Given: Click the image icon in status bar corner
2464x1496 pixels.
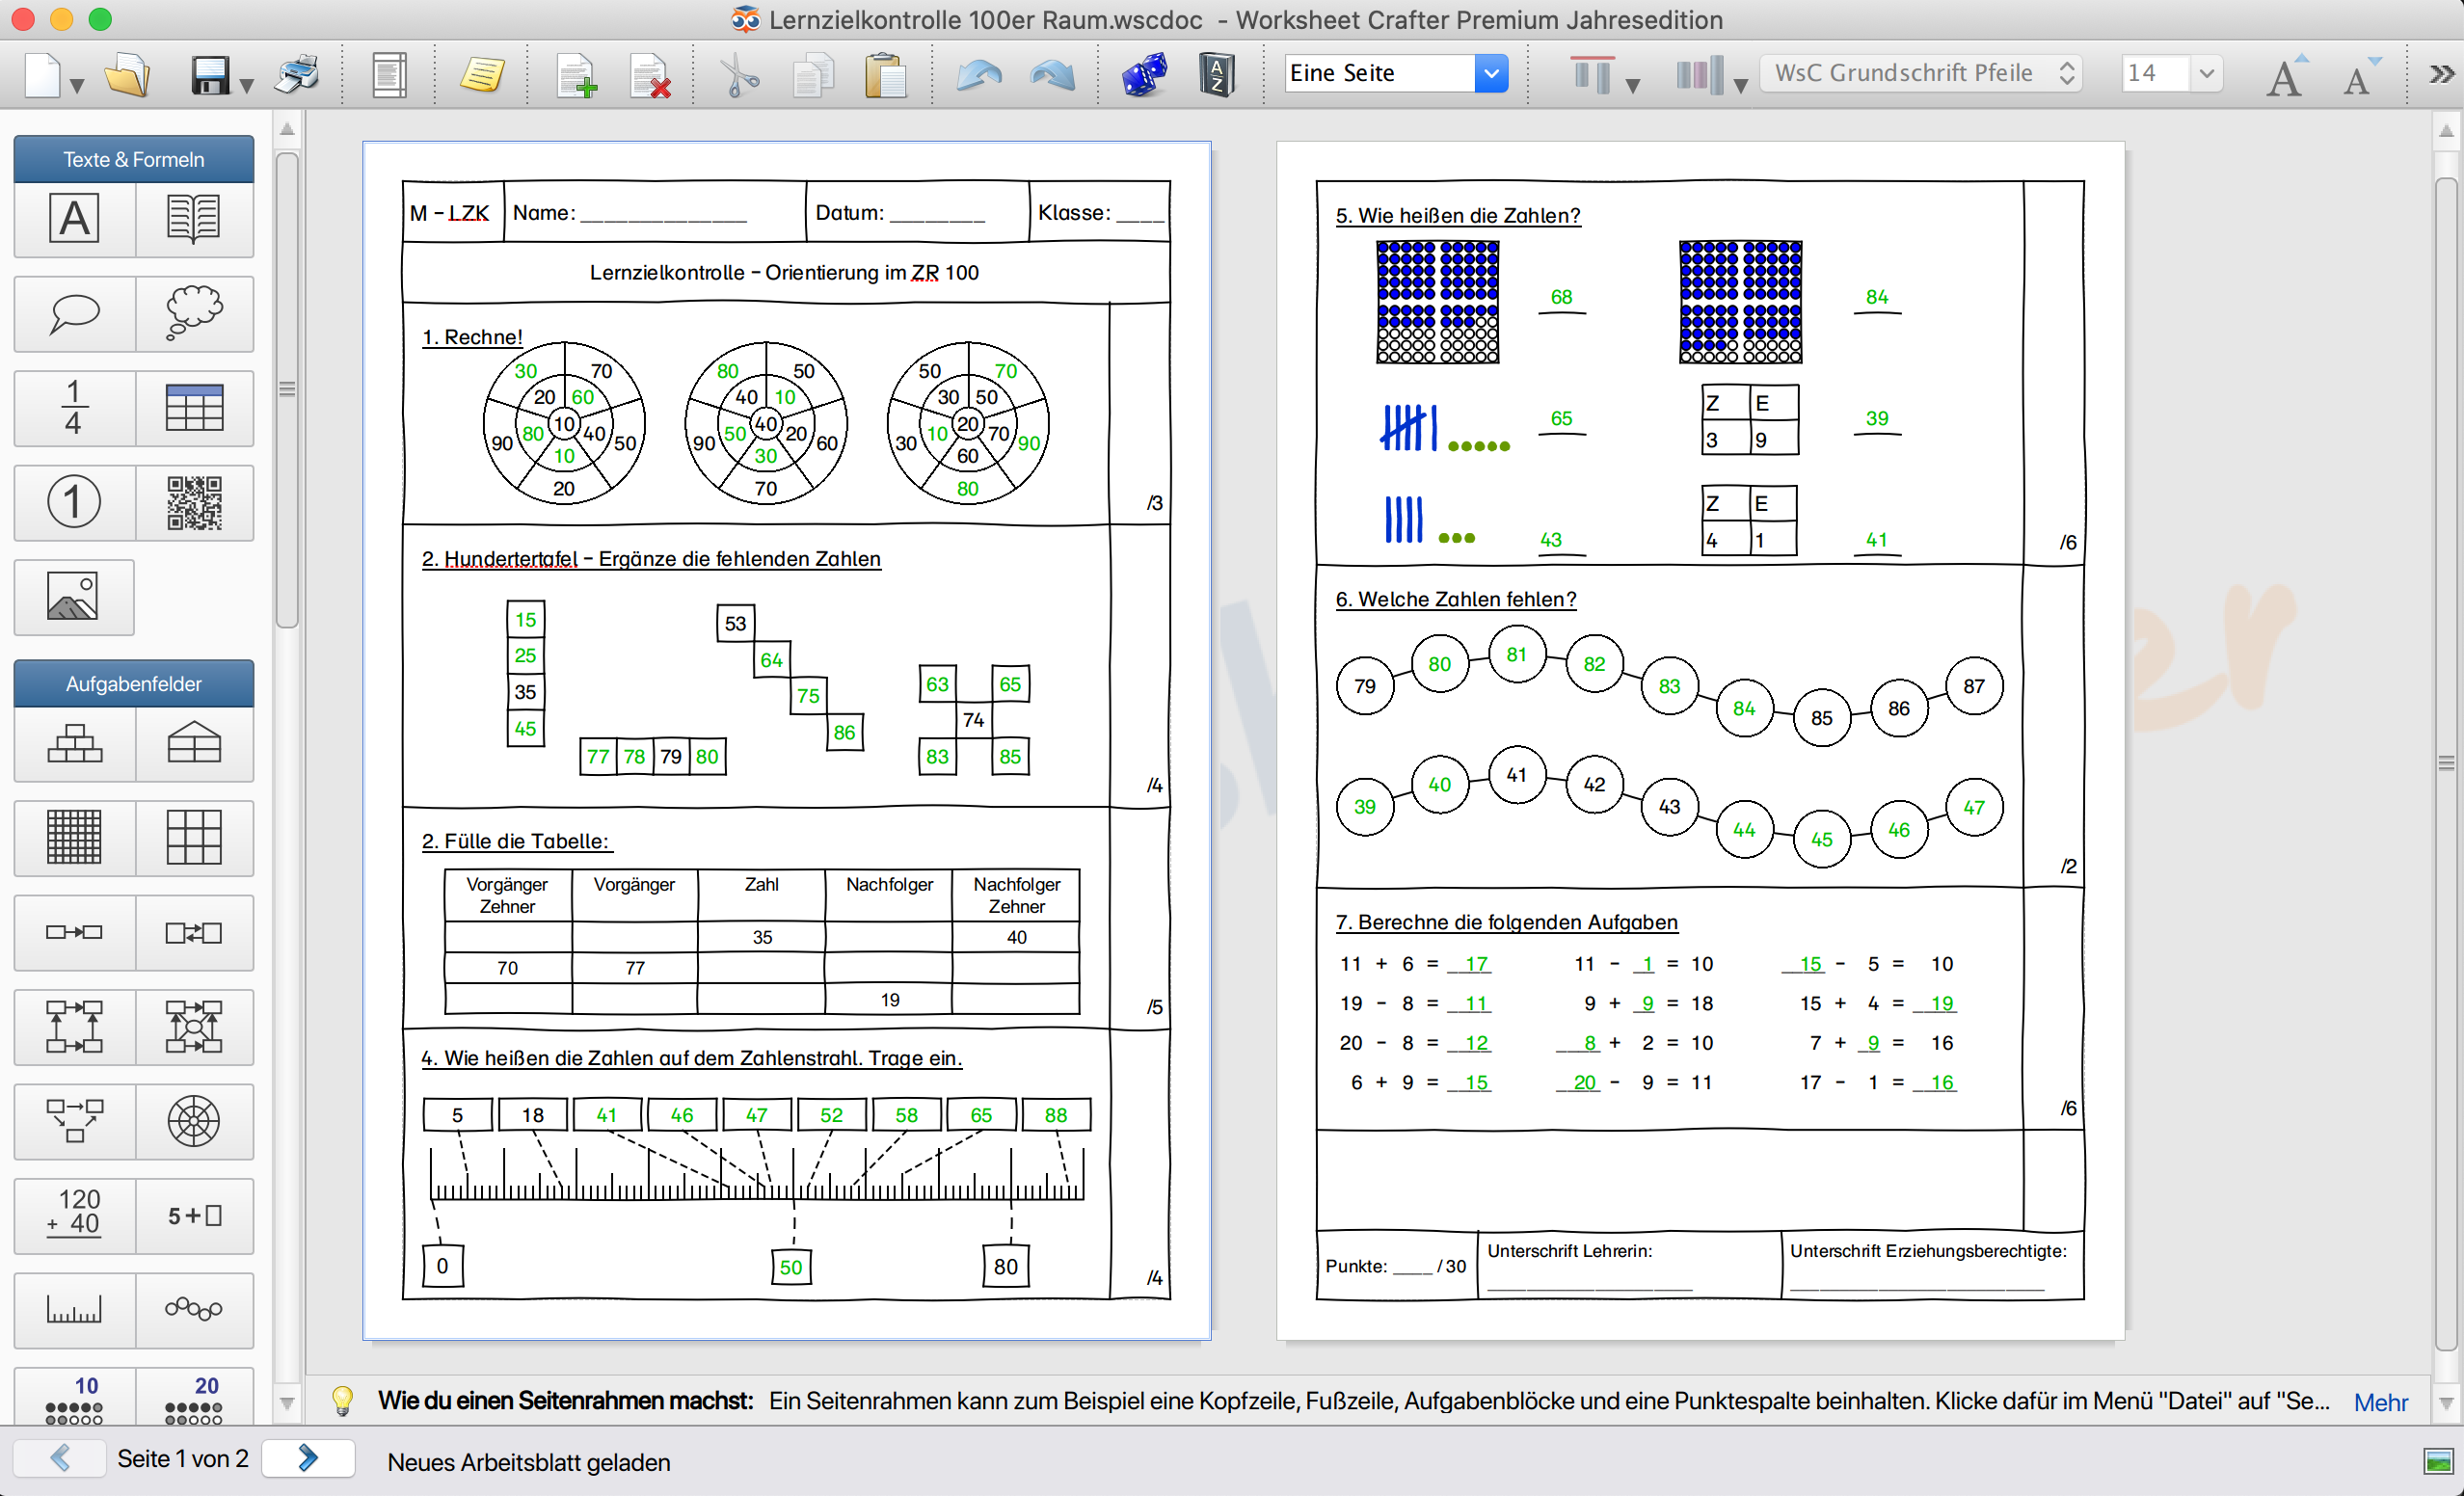Looking at the screenshot, I should [x=2439, y=1462].
